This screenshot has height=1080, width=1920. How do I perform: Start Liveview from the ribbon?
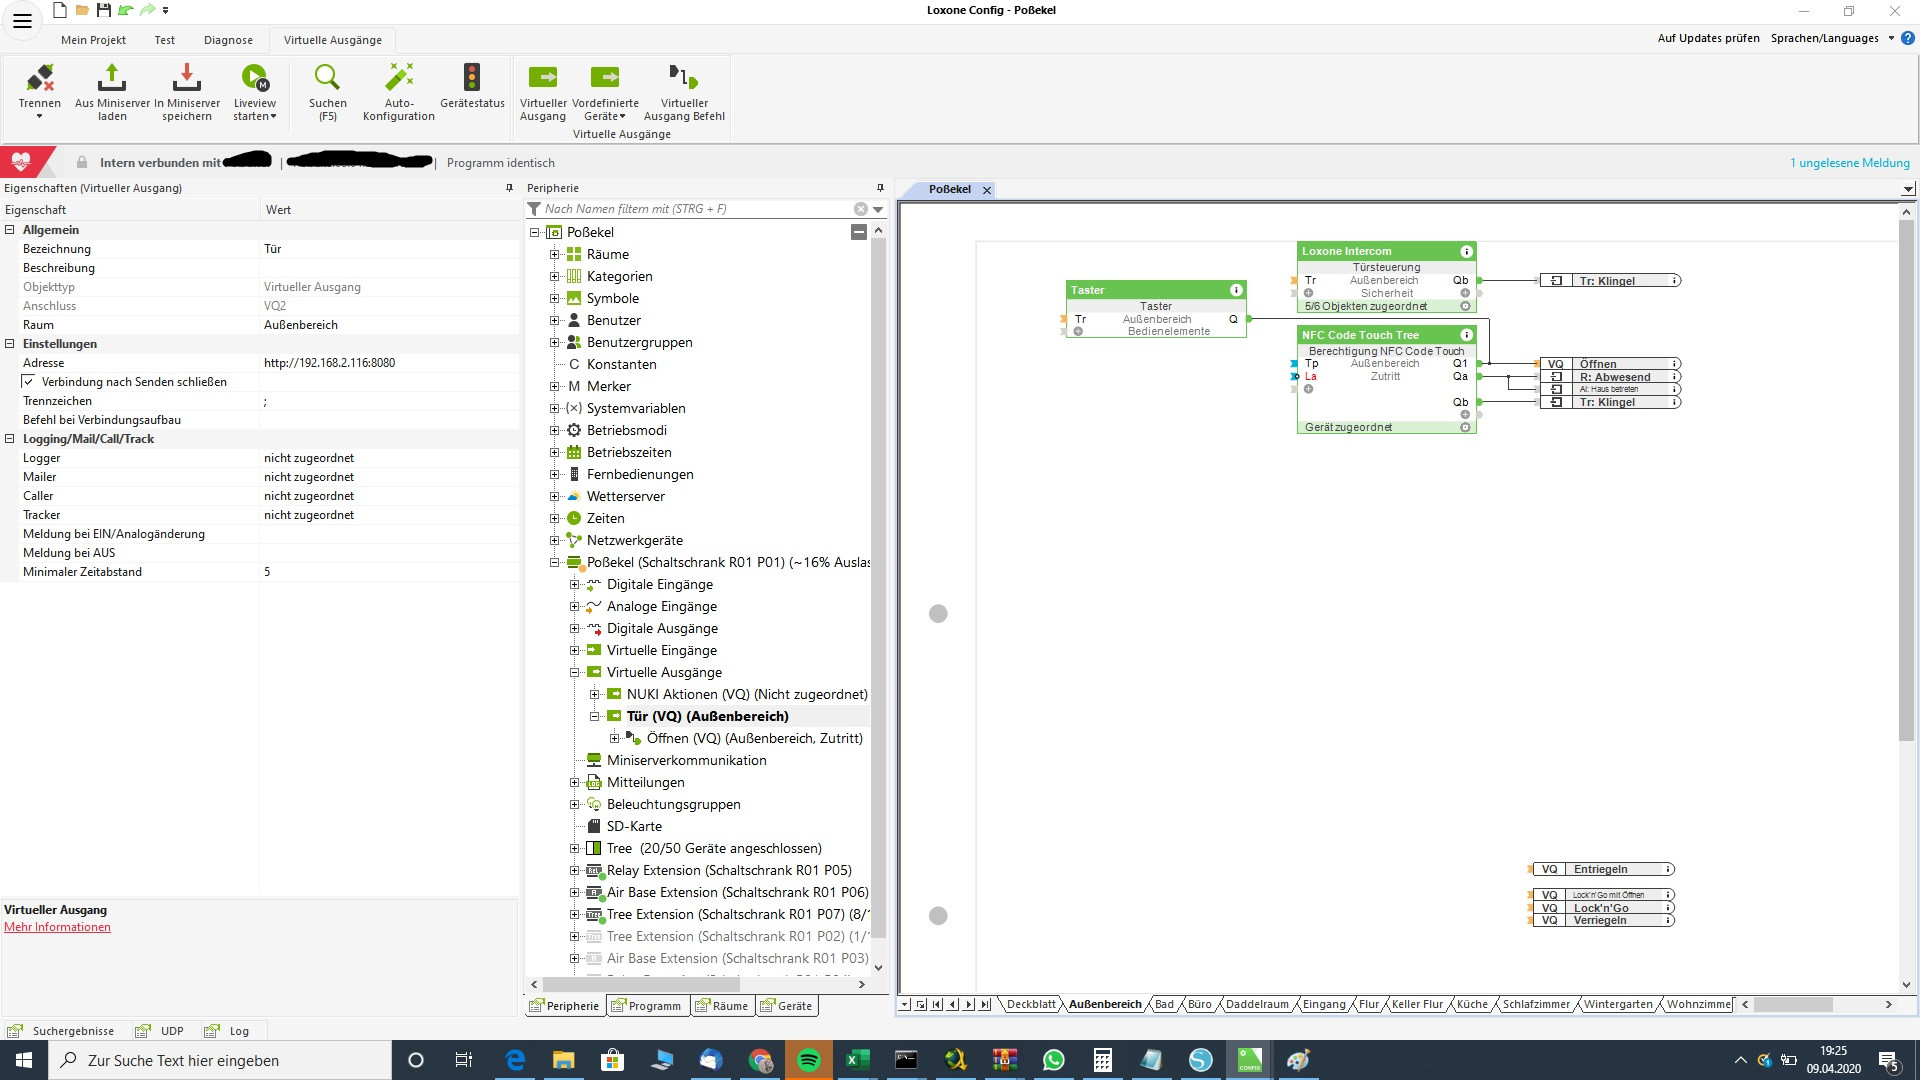(x=254, y=78)
